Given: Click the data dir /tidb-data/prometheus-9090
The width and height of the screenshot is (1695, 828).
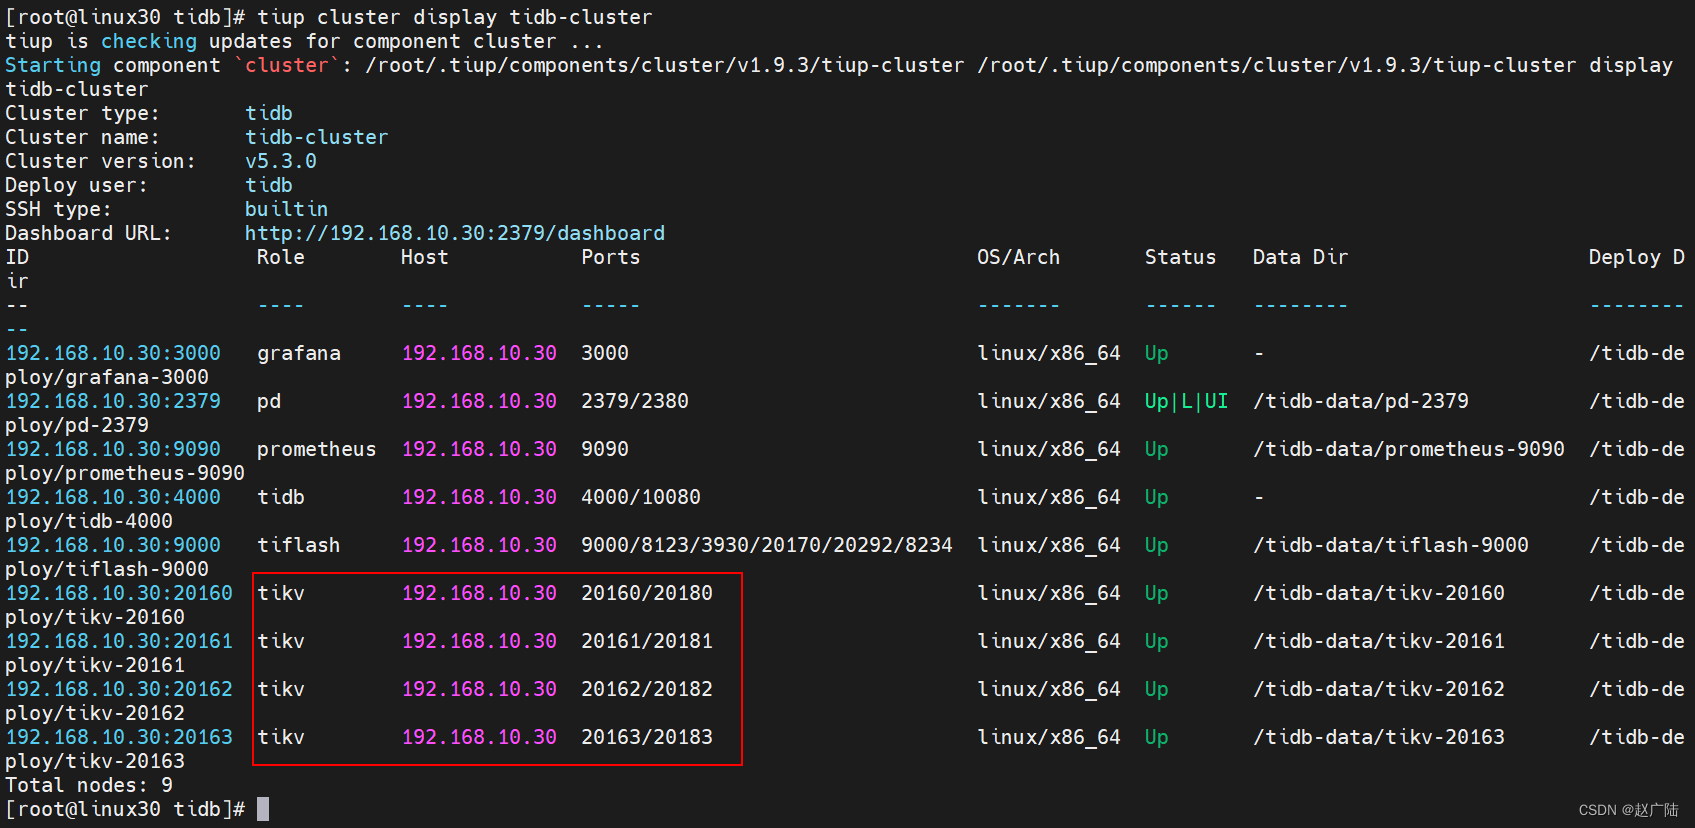Looking at the screenshot, I should click(1409, 449).
